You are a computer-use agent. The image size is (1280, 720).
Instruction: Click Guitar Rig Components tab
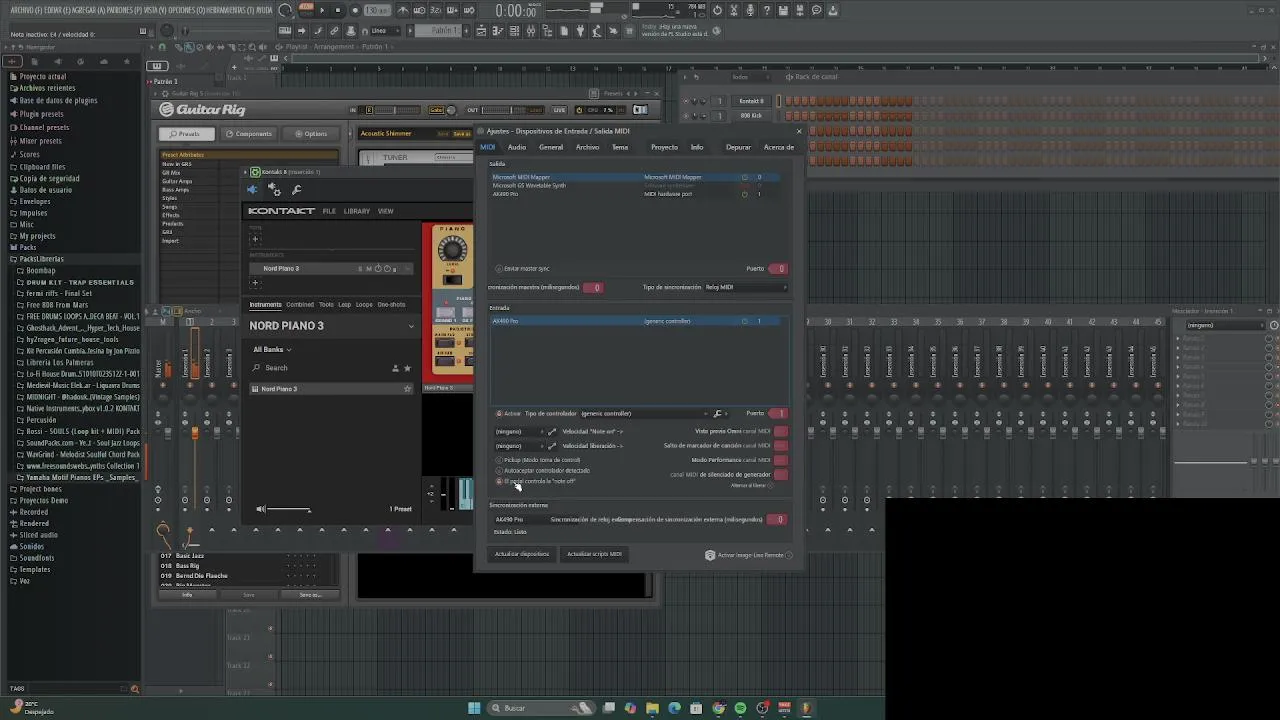pos(248,134)
